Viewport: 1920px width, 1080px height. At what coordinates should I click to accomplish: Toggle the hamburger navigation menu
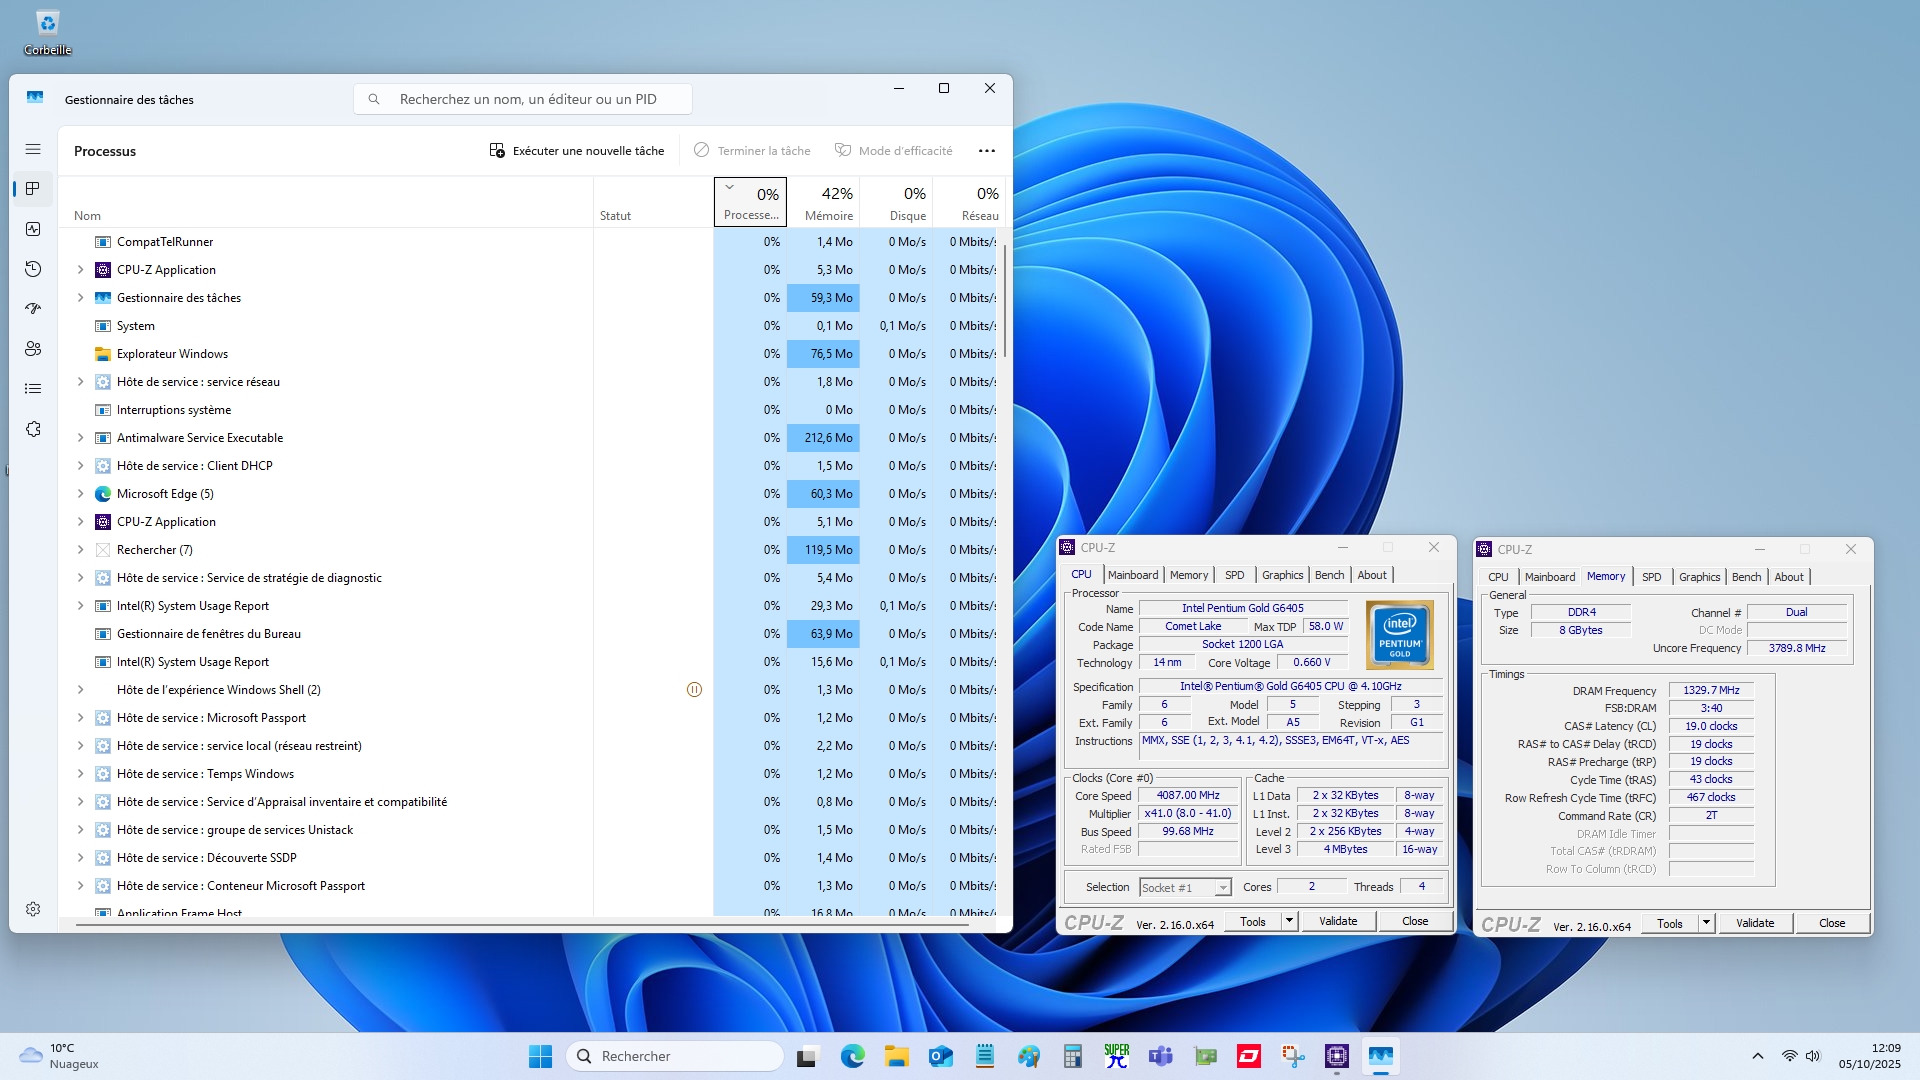tap(33, 149)
